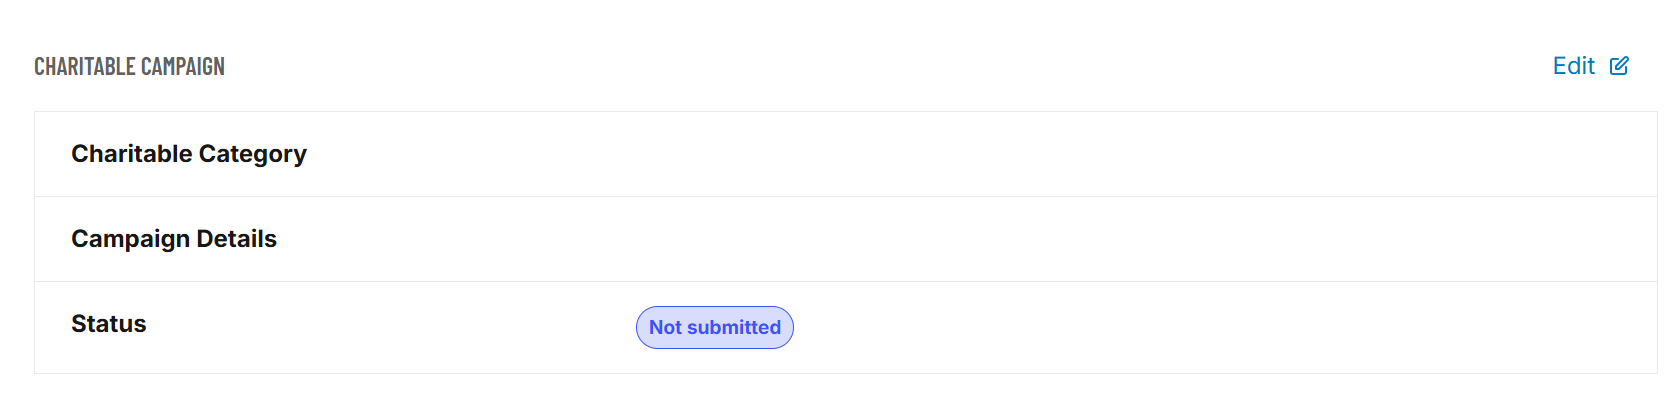Click the word 'Details' in the second row

pyautogui.click(x=237, y=239)
